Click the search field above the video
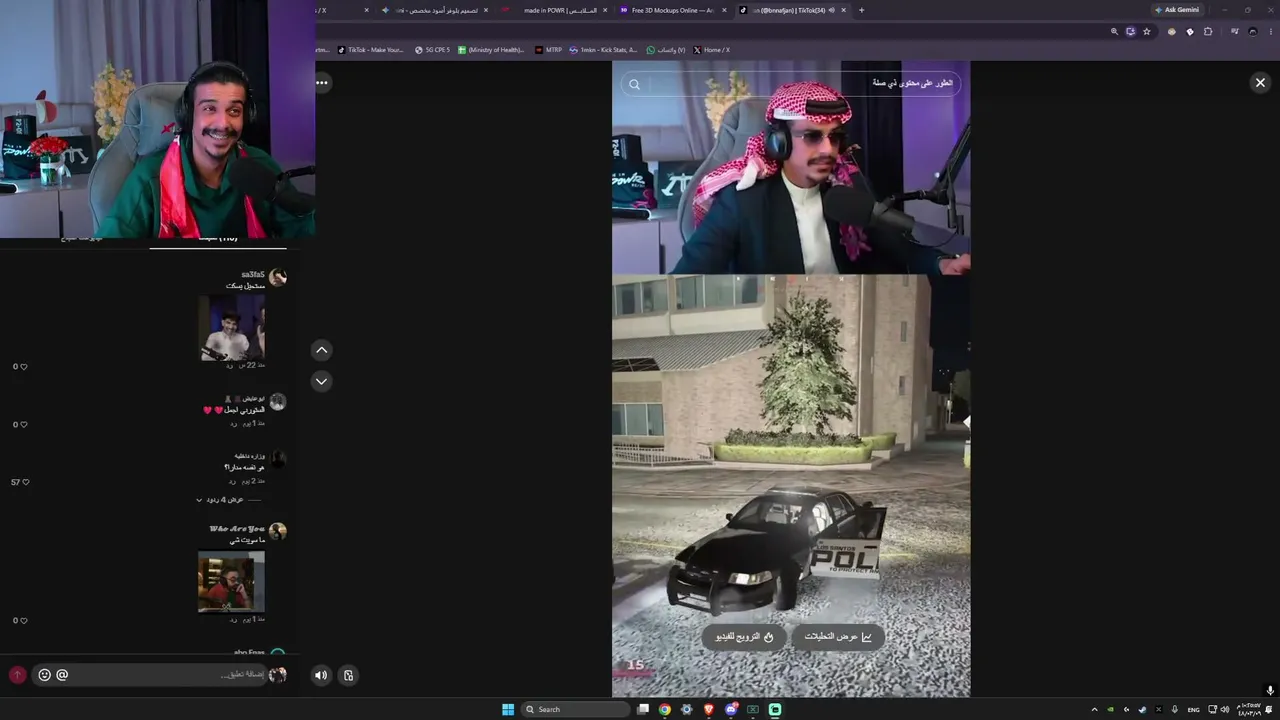1280x720 pixels. [790, 84]
